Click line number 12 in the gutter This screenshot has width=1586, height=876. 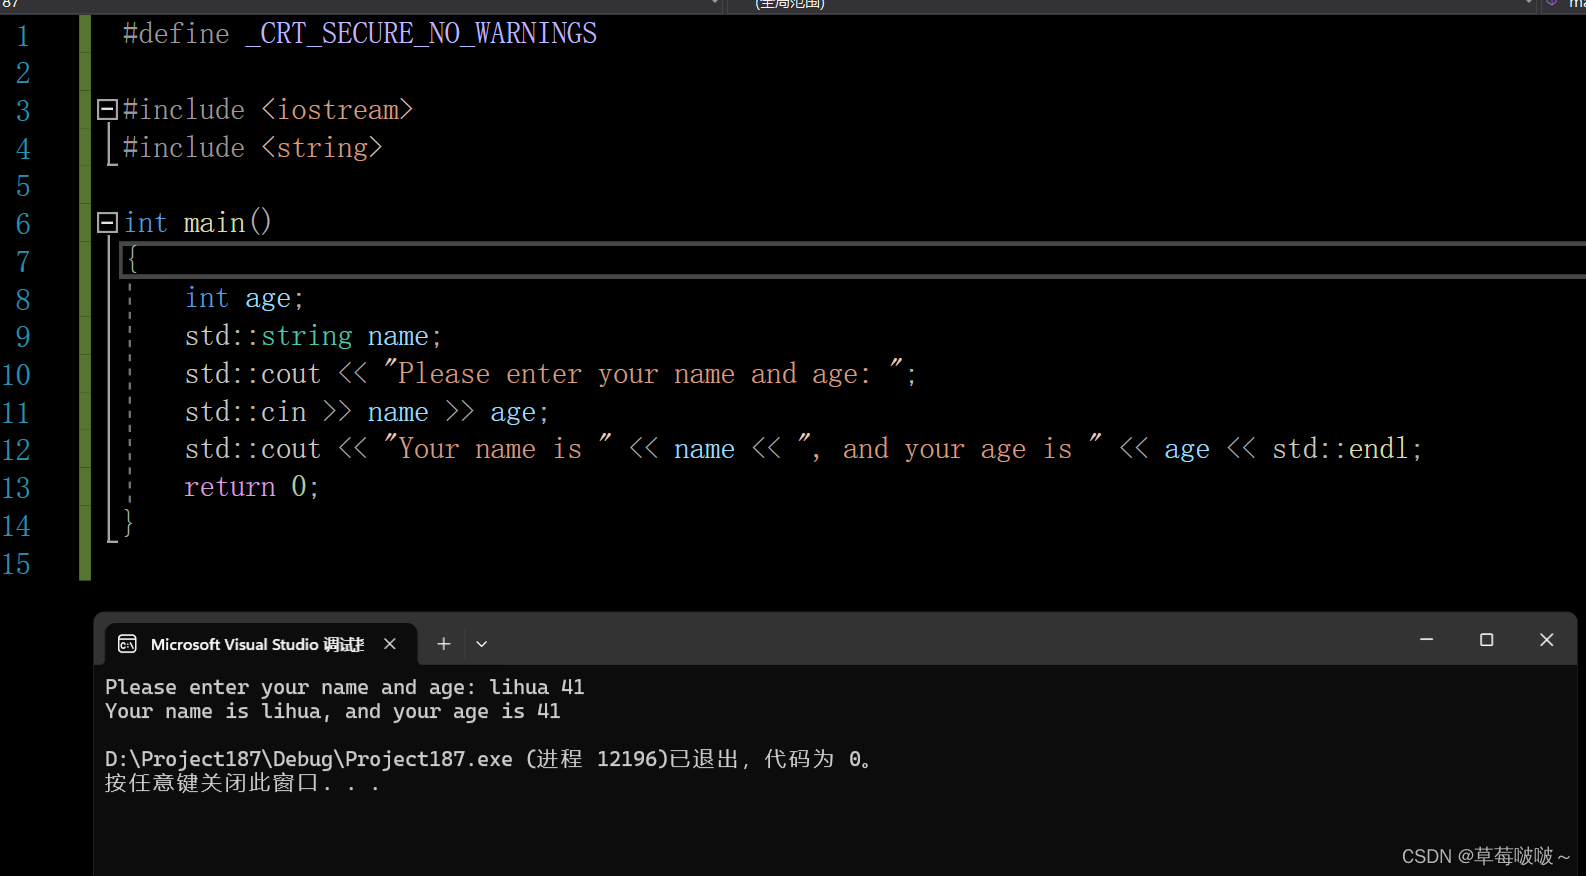16,450
